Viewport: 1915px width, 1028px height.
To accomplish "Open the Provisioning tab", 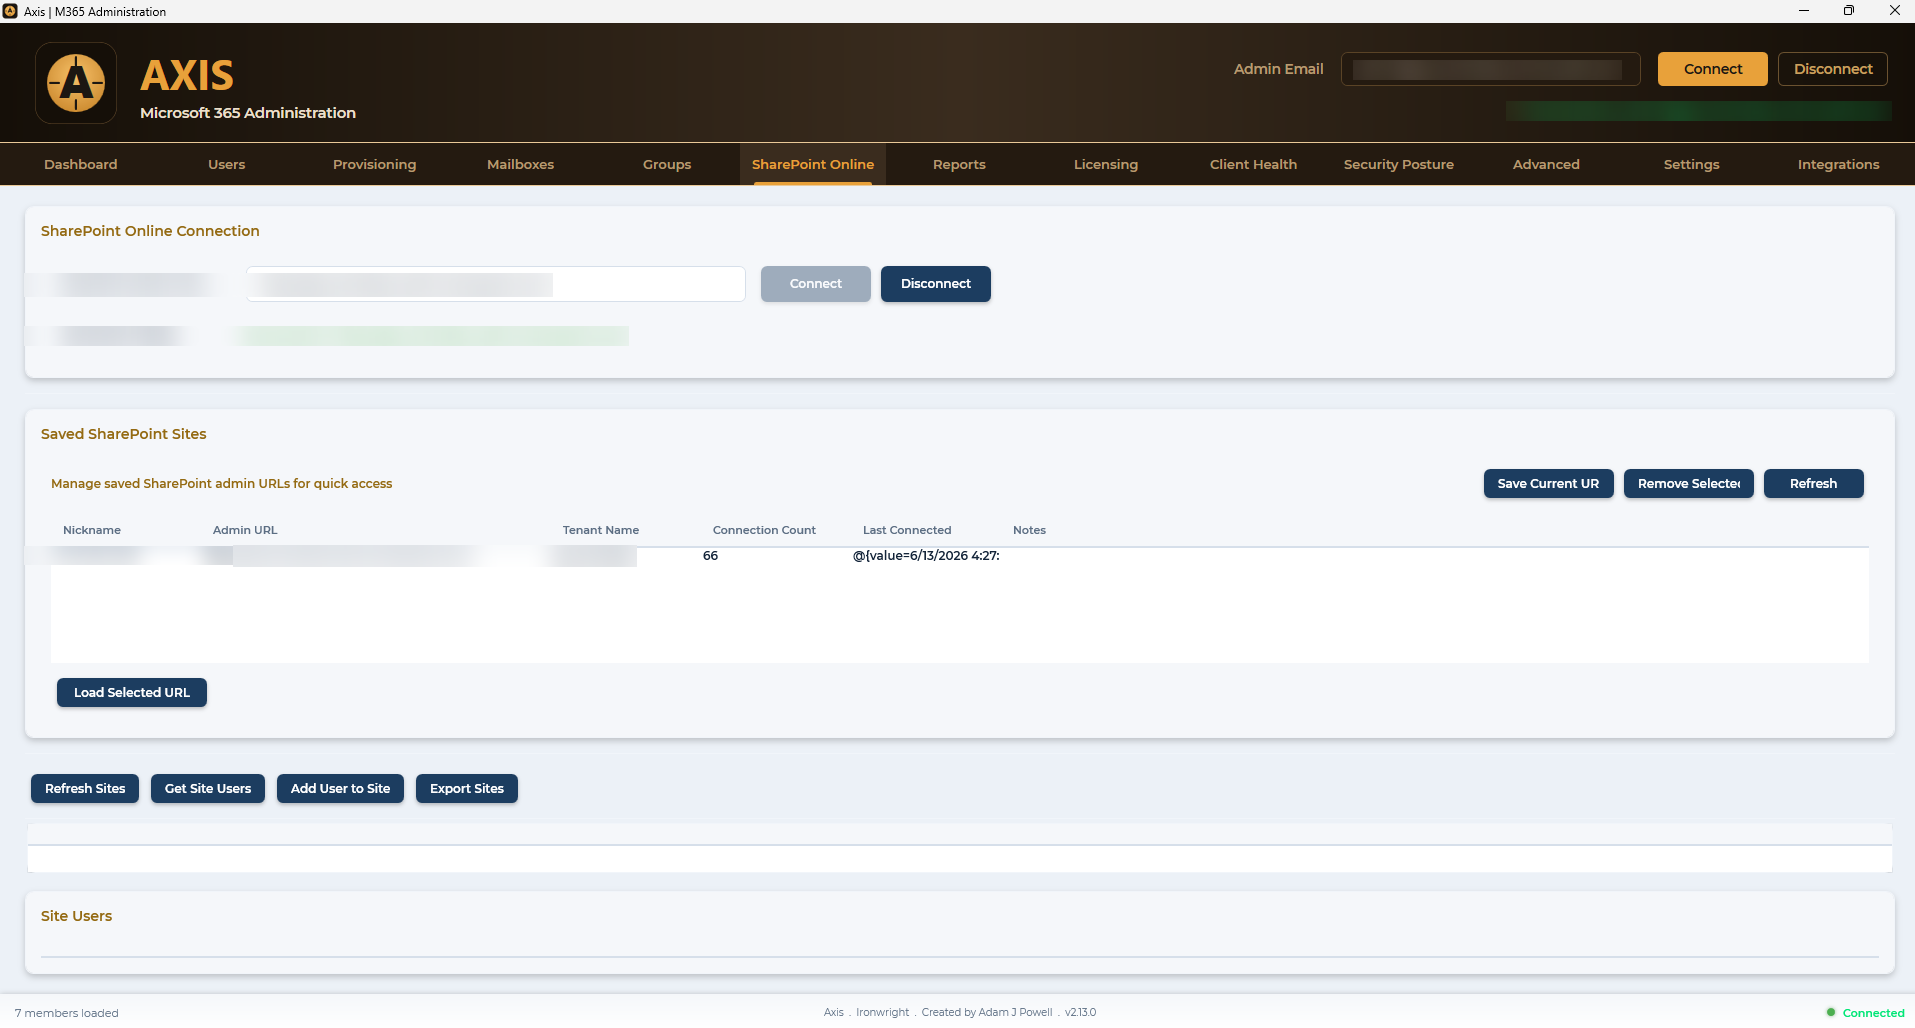I will pyautogui.click(x=374, y=165).
